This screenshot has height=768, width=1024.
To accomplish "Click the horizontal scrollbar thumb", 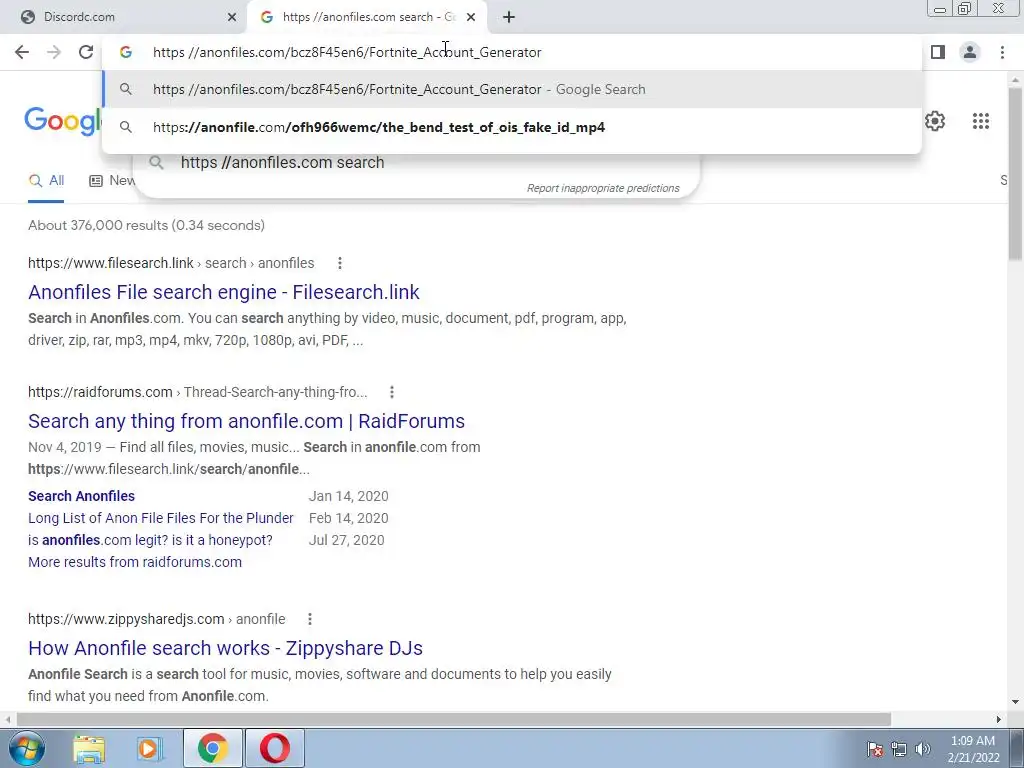I will 454,719.
